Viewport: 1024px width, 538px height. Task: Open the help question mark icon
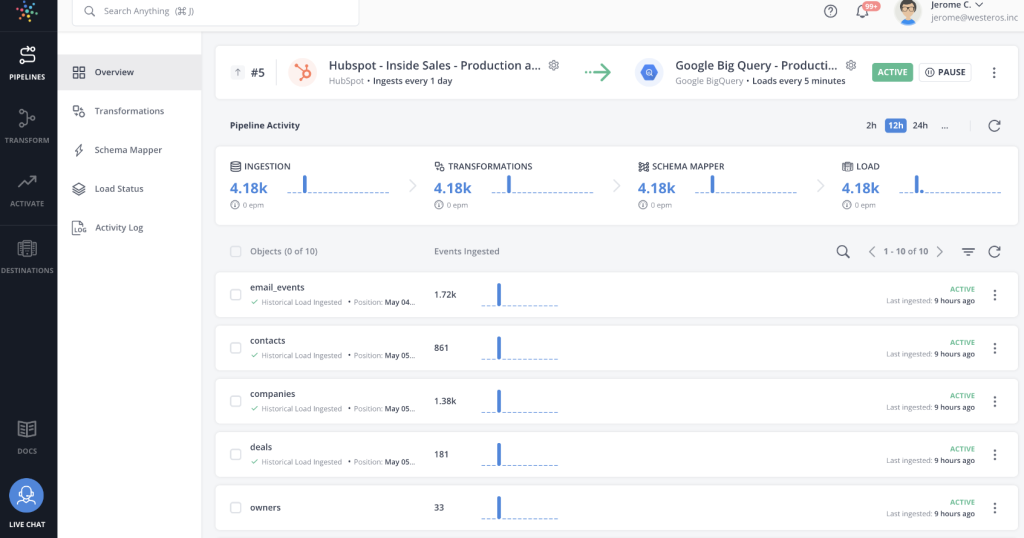pyautogui.click(x=830, y=11)
